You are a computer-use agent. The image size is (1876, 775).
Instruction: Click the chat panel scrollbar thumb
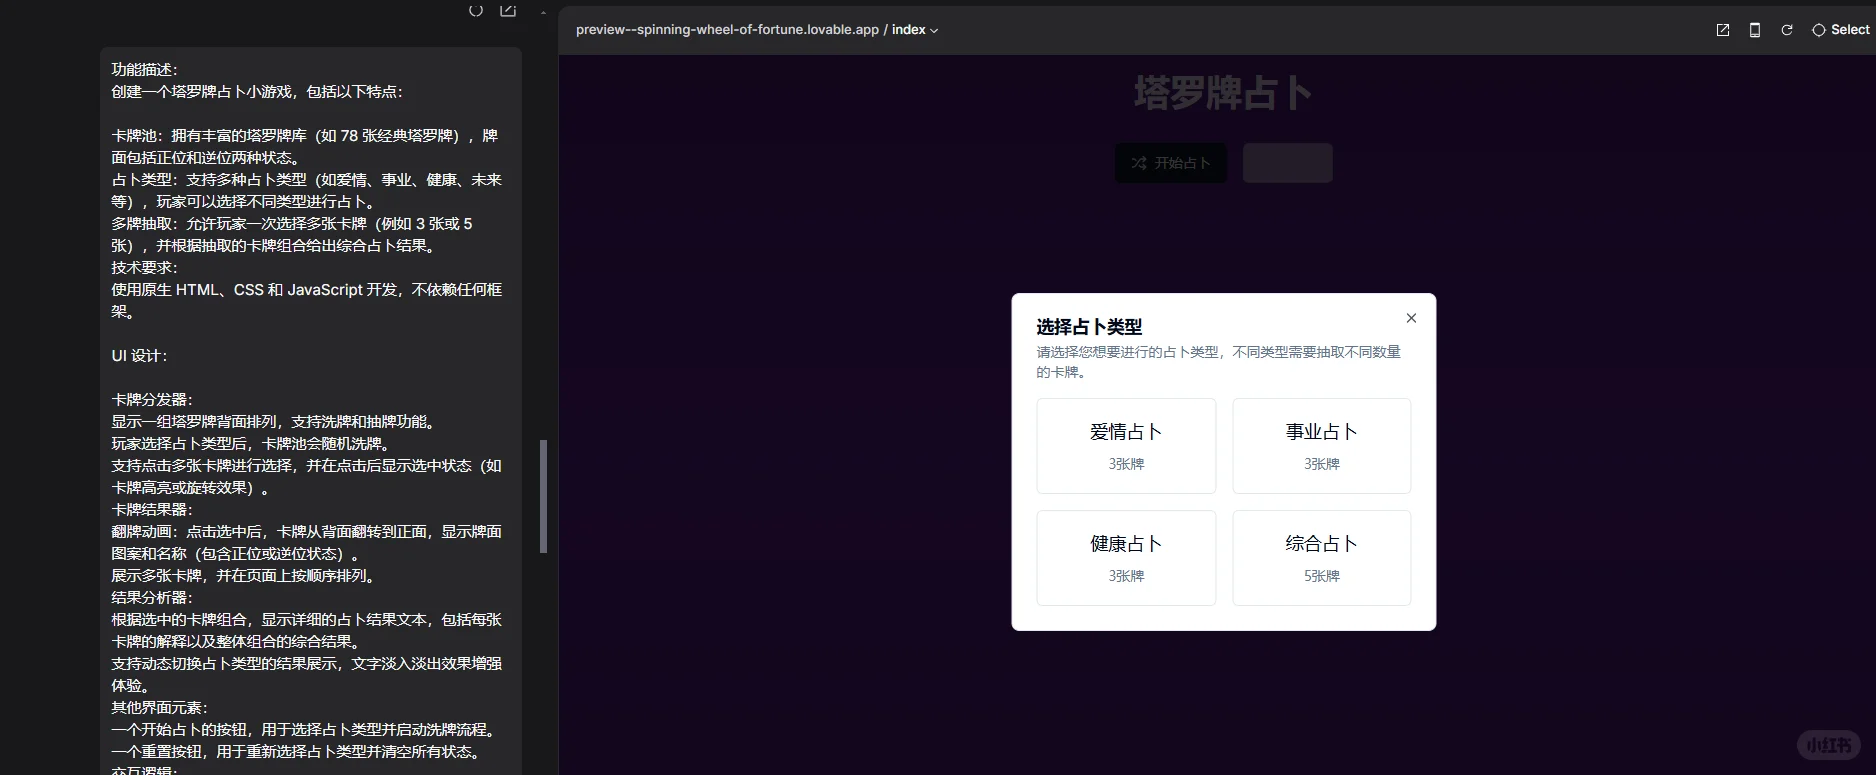(x=544, y=496)
